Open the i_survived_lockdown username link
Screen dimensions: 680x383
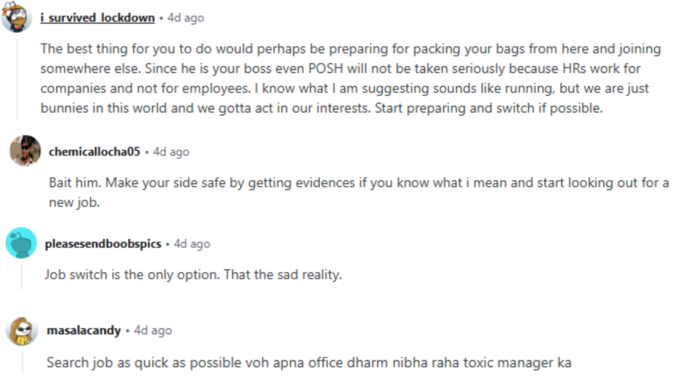tap(98, 18)
